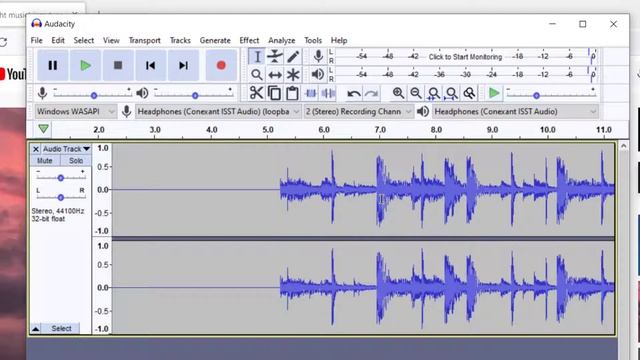Open the View menu
Viewport: 640px width, 360px height.
pos(111,40)
